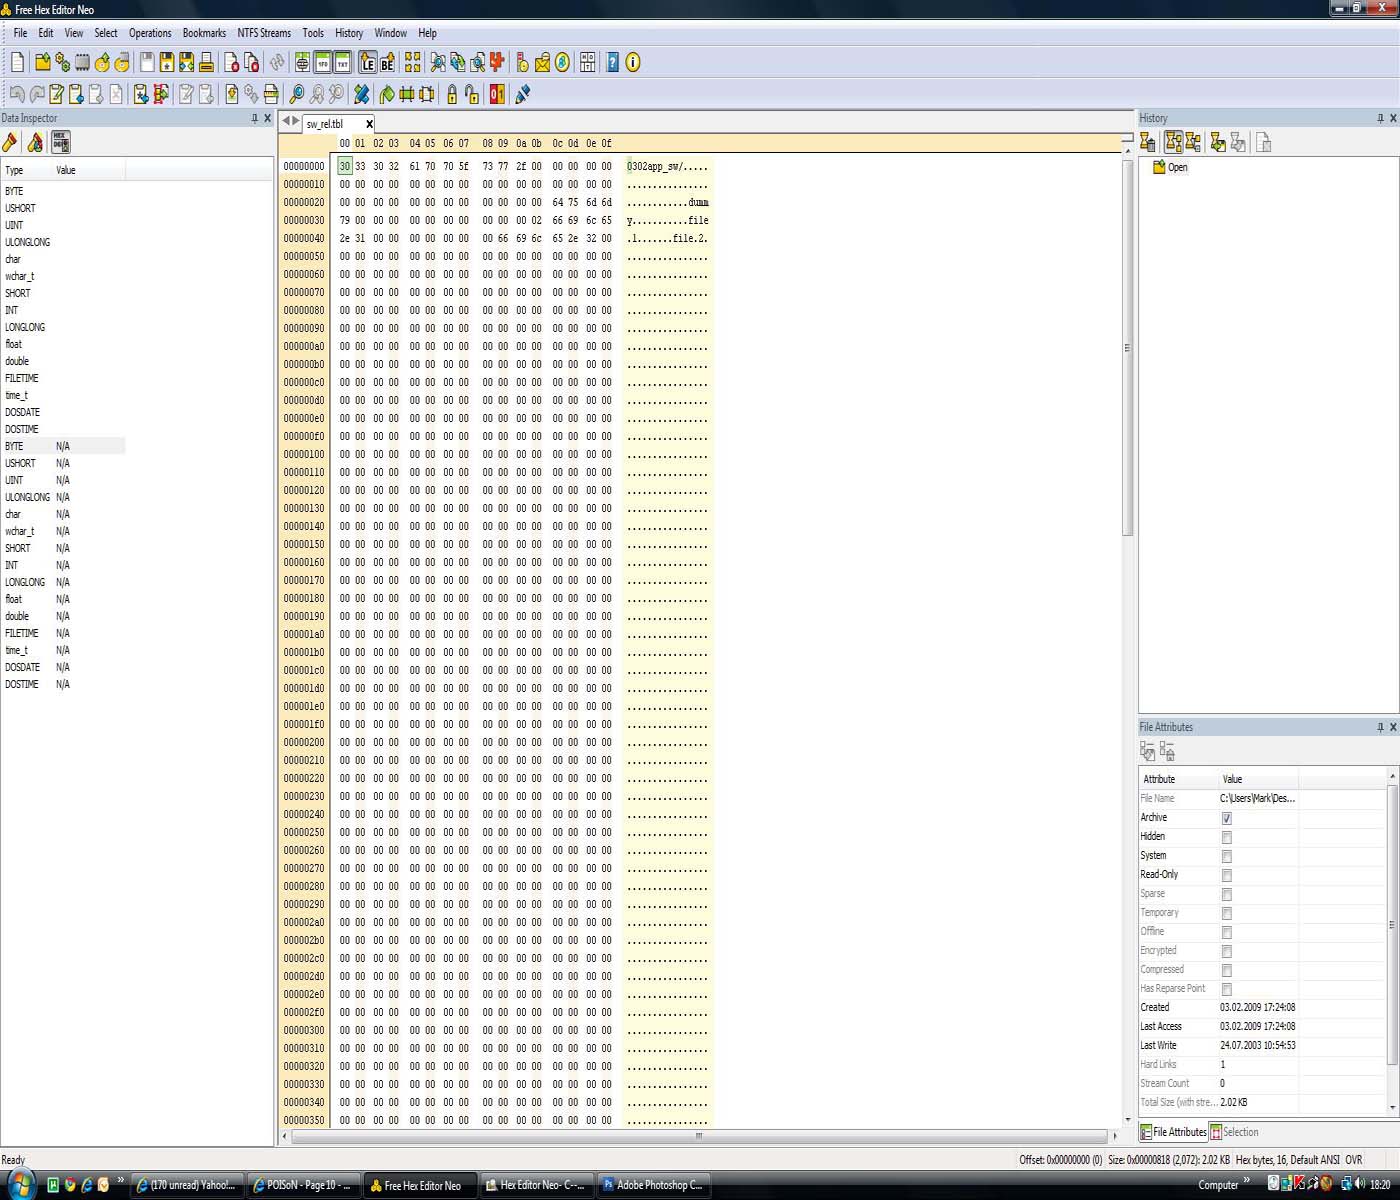Select the Open entry in History list
This screenshot has width=1400, height=1200.
1177,167
